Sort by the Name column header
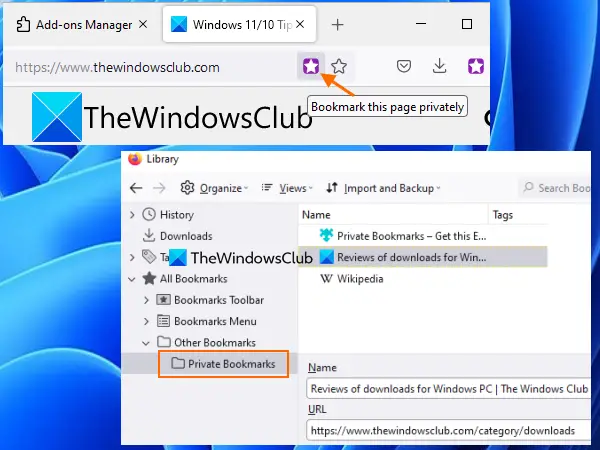The width and height of the screenshot is (600, 450). click(x=393, y=215)
